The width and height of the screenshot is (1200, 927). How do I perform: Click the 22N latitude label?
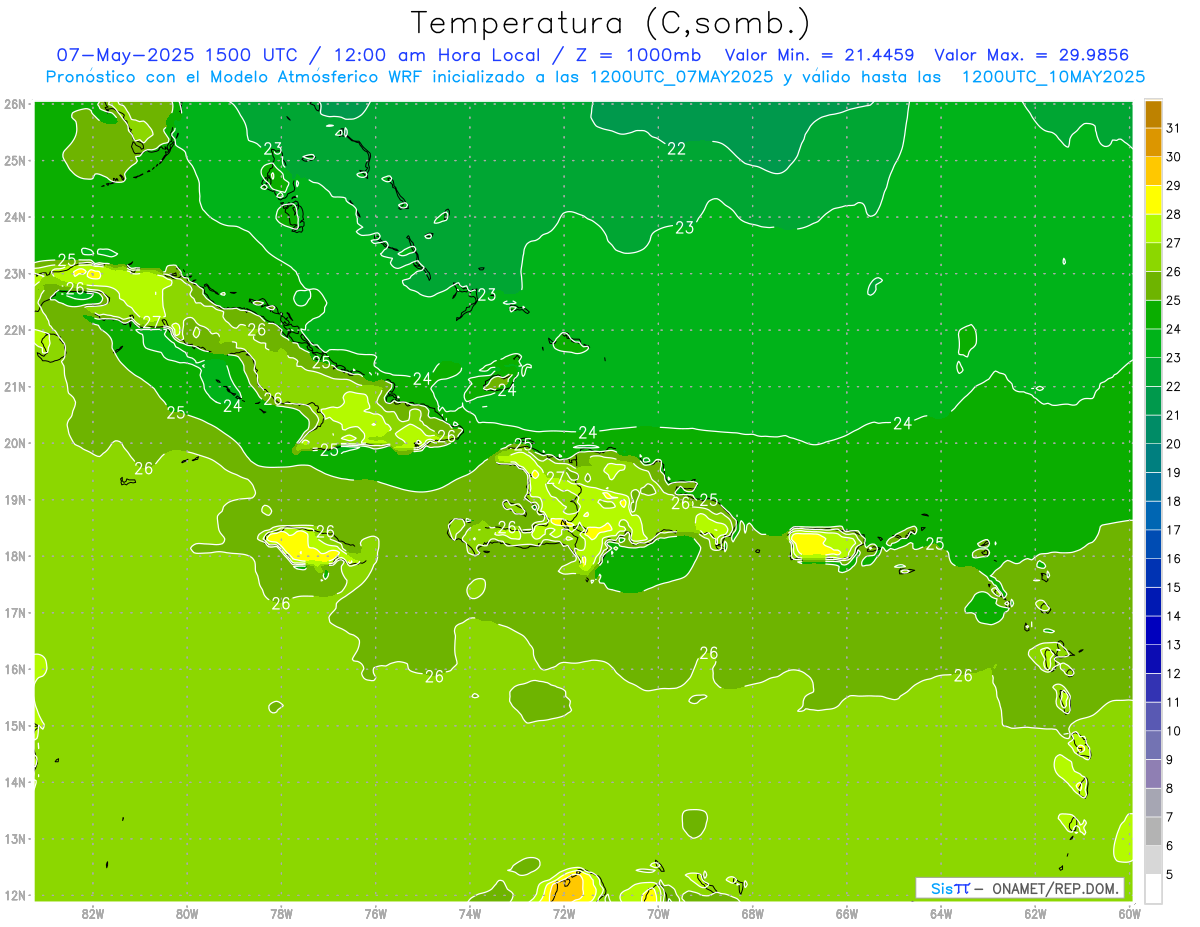(x=15, y=330)
